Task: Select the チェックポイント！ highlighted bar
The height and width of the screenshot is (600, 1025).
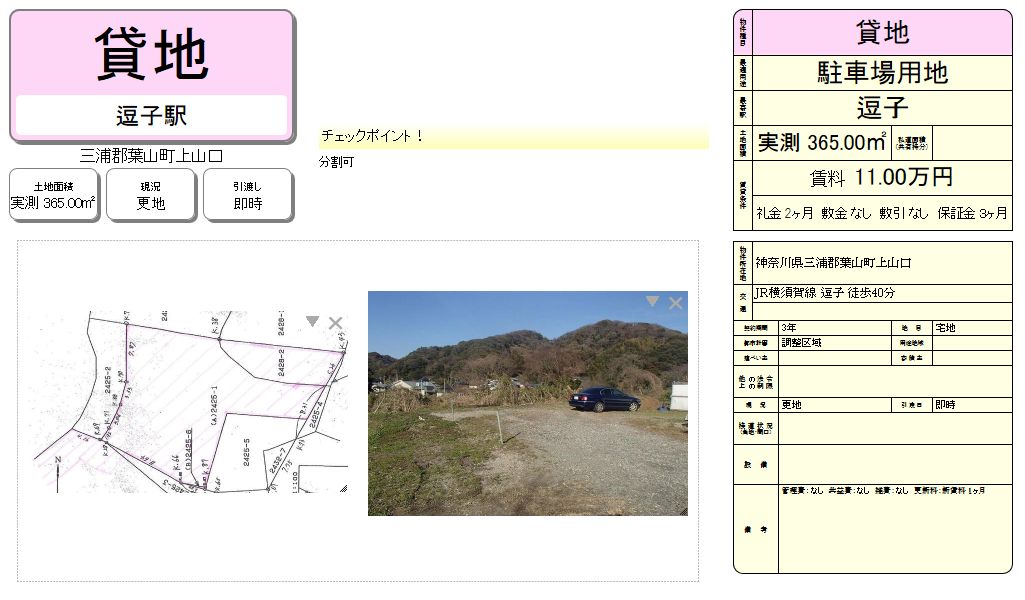Action: (513, 137)
